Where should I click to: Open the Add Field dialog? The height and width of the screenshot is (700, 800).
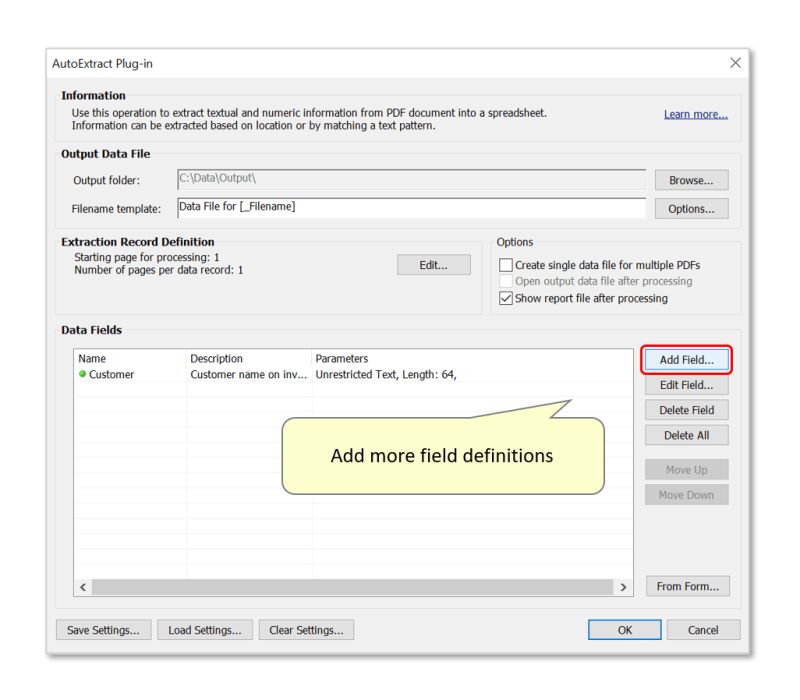pos(687,360)
